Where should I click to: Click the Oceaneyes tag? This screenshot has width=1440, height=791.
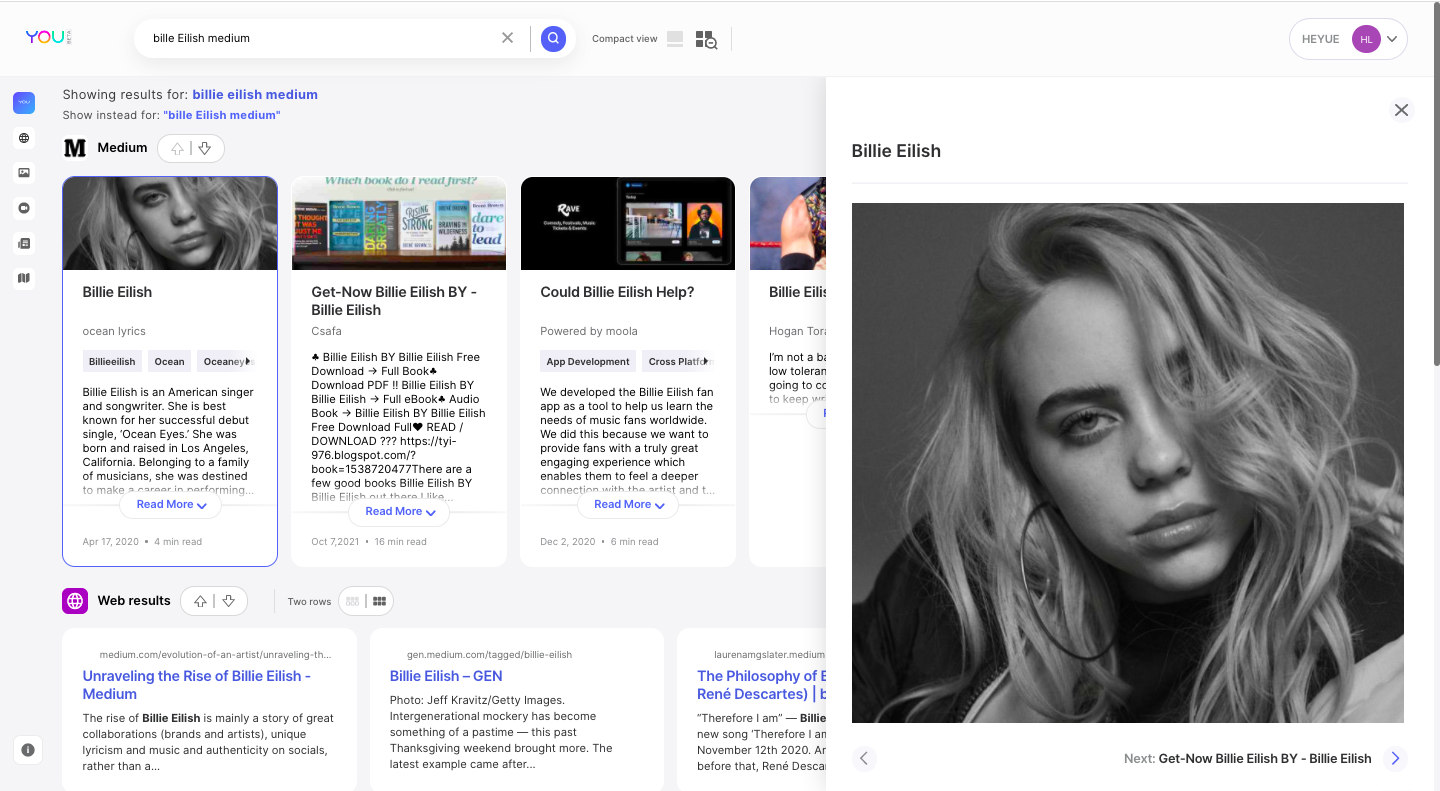(x=225, y=362)
